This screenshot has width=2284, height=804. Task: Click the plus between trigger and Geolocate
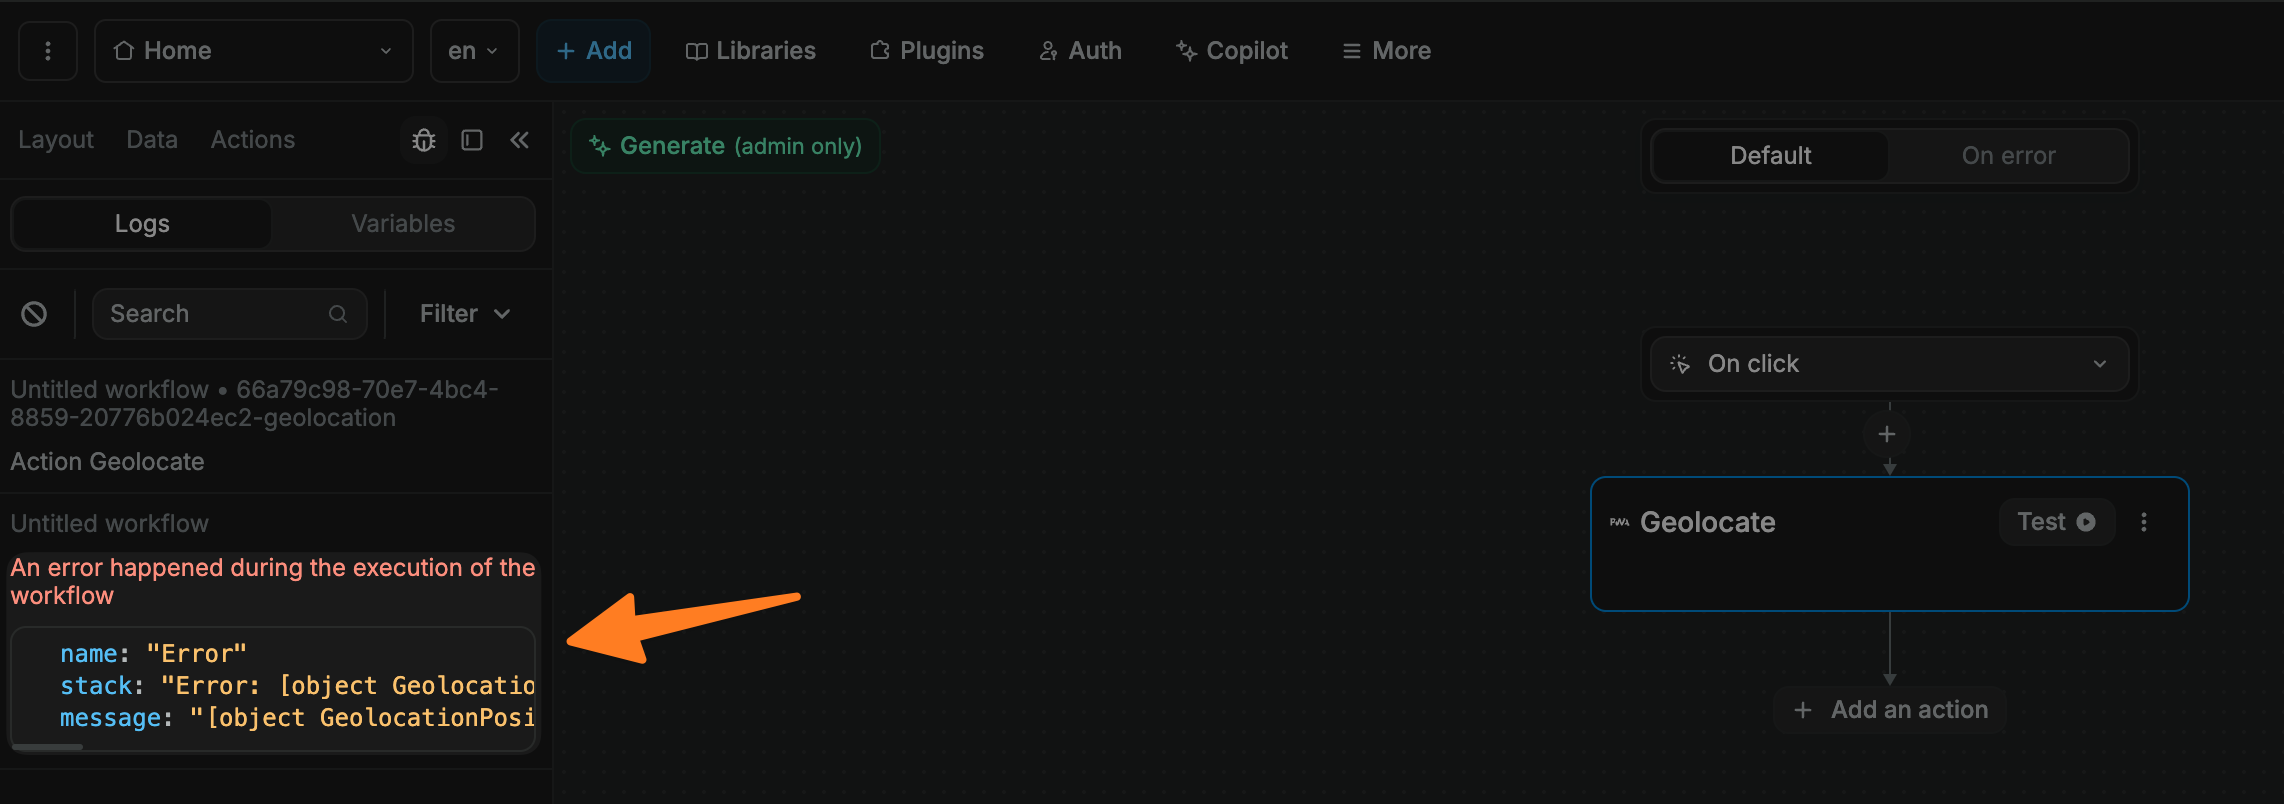point(1887,434)
